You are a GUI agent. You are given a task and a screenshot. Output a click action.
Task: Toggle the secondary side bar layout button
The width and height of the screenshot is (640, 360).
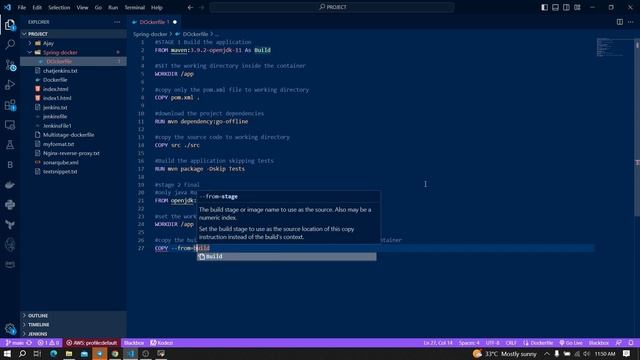tap(566, 7)
